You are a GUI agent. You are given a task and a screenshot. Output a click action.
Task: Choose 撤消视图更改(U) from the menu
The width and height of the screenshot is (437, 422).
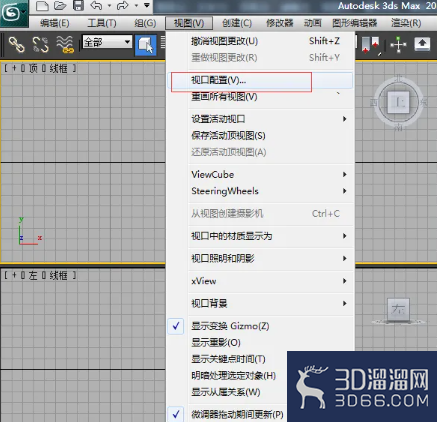261,41
